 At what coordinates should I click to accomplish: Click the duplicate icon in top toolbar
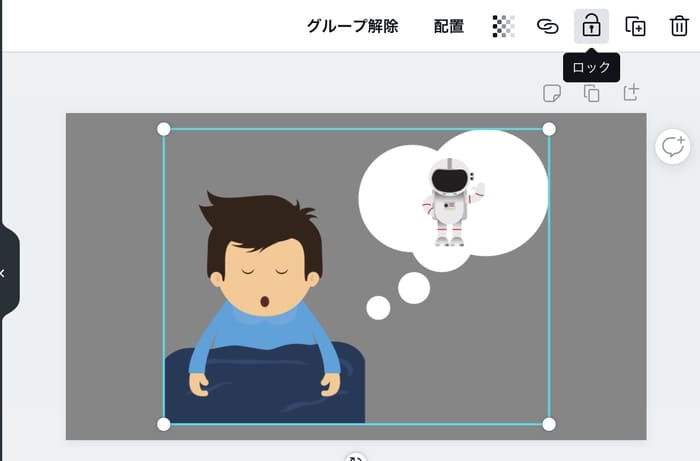(635, 26)
